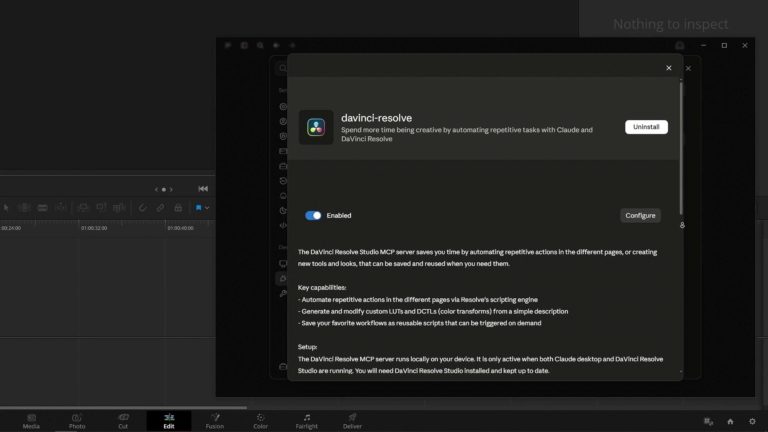The height and width of the screenshot is (432, 768).
Task: Choose the Replace Clip toolbar icon
Action: [x=119, y=208]
